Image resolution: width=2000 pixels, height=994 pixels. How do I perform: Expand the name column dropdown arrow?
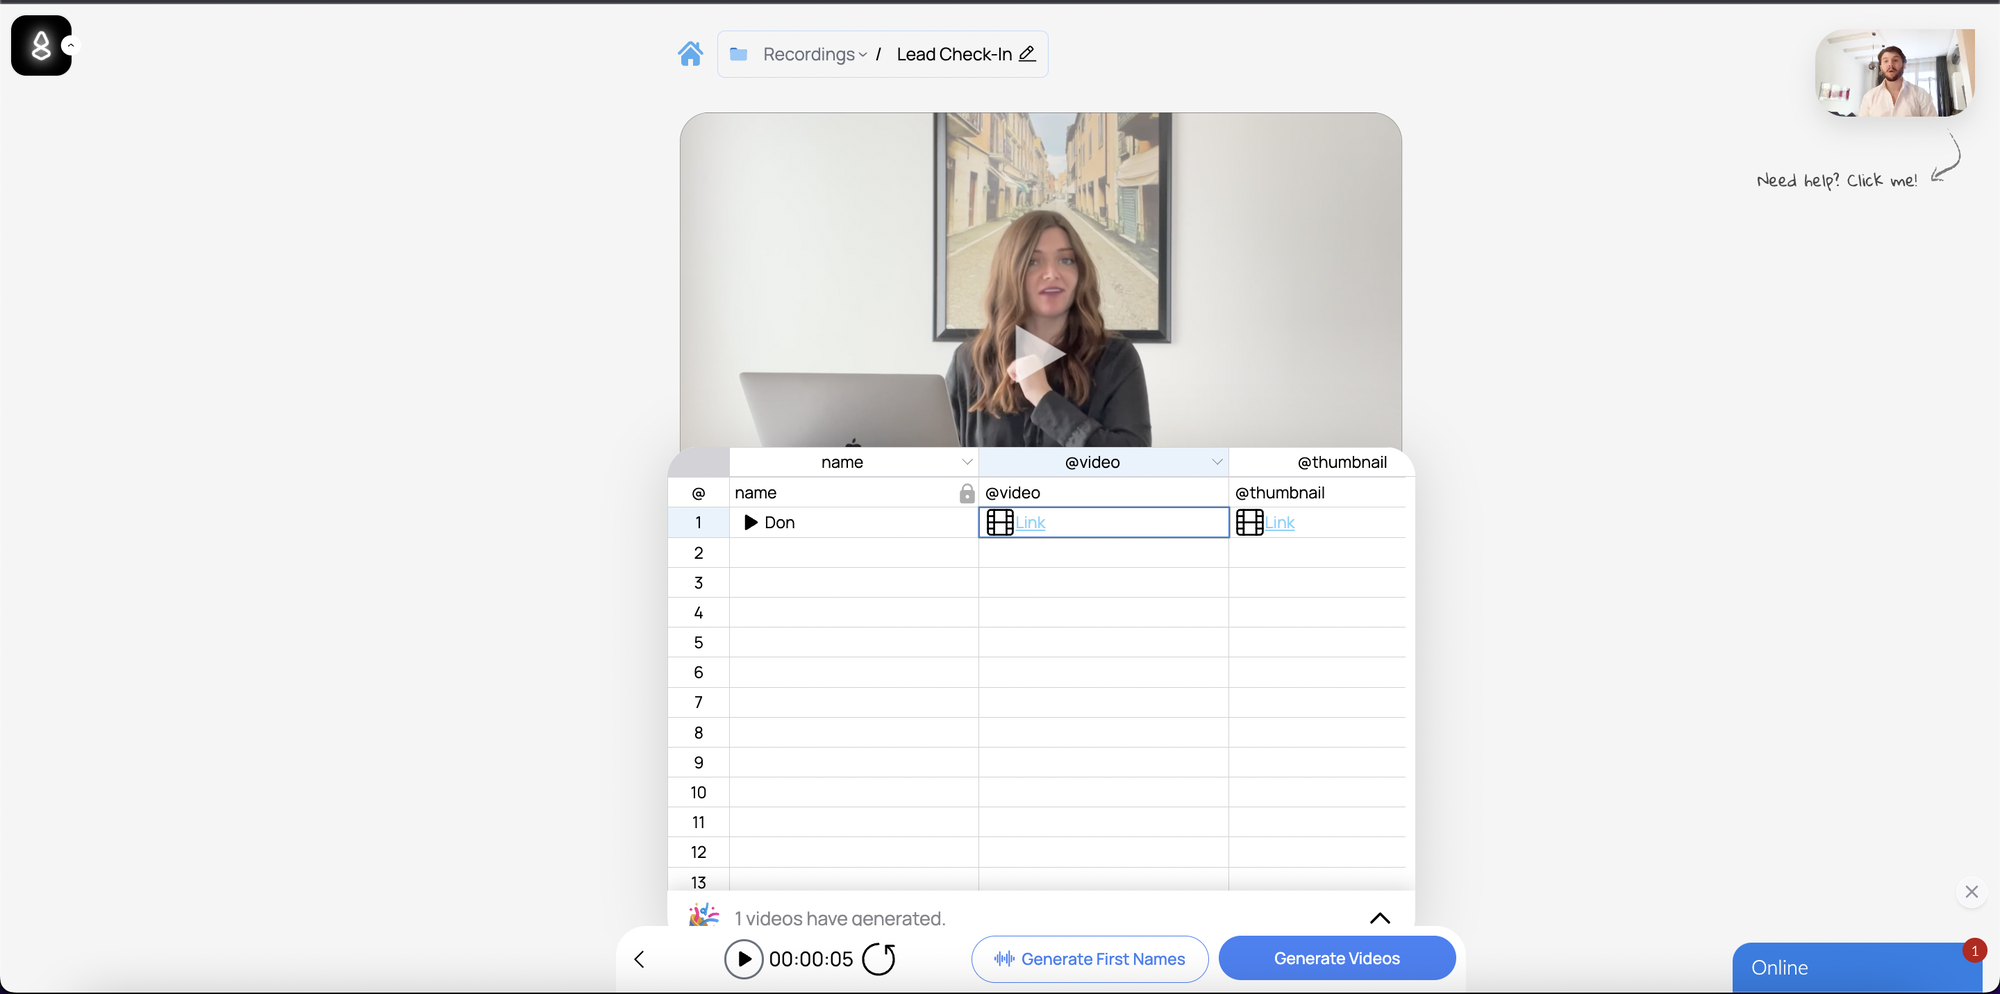coord(967,462)
